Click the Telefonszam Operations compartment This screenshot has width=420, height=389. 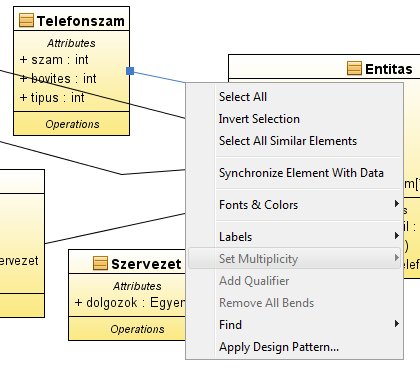coord(71,124)
